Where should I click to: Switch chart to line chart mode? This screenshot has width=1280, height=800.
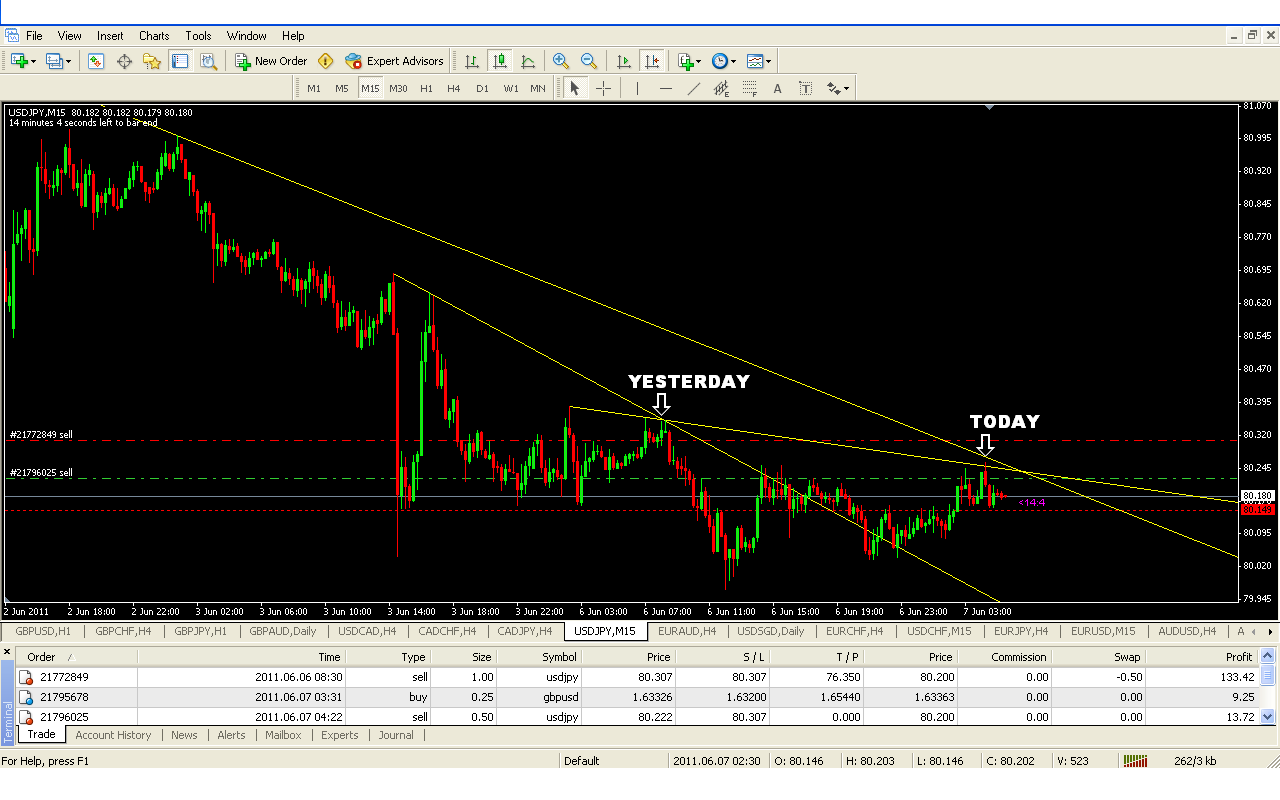coord(528,61)
